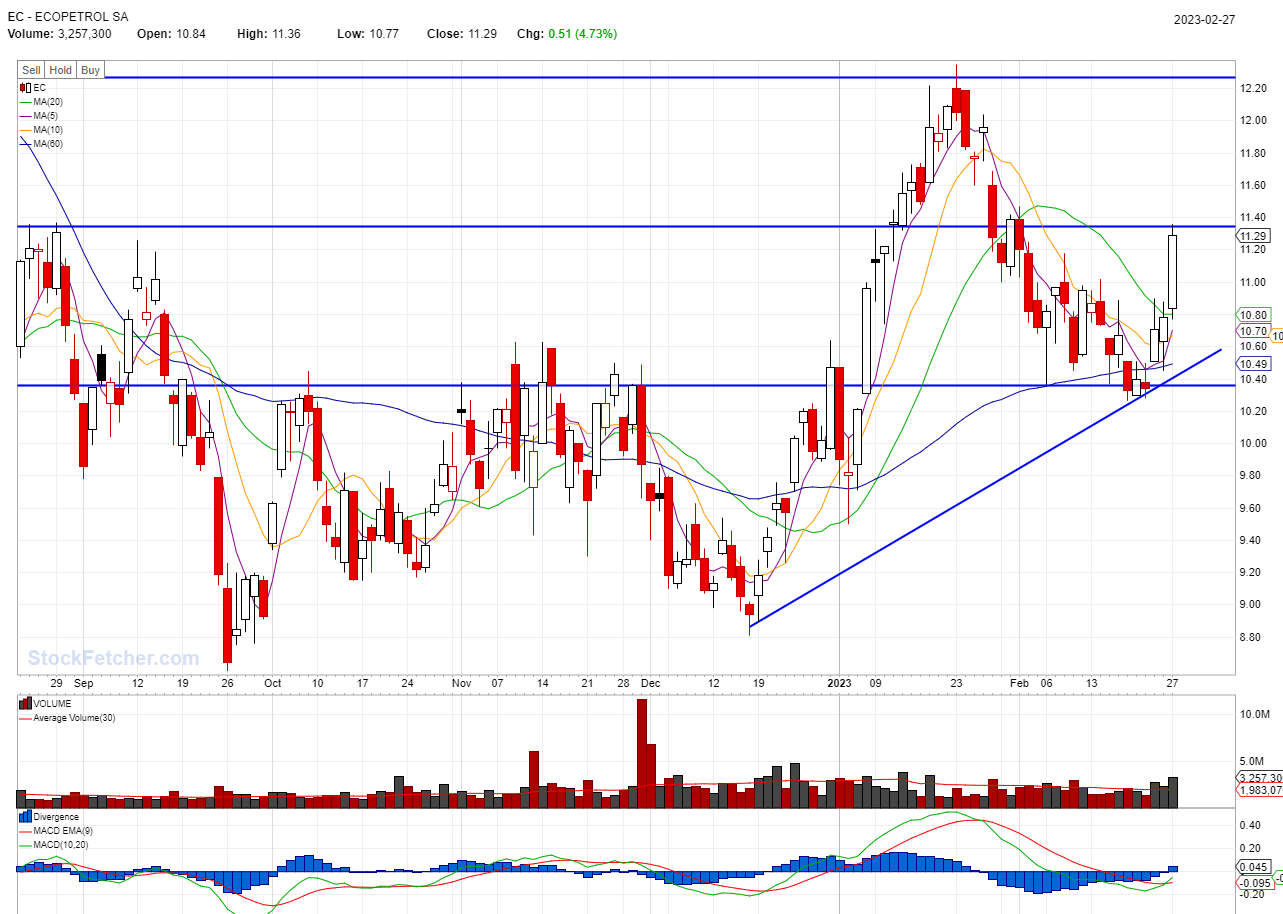Click the blue MA(60) legend line
Screen dimensions: 1283x914
pyautogui.click(x=26, y=144)
